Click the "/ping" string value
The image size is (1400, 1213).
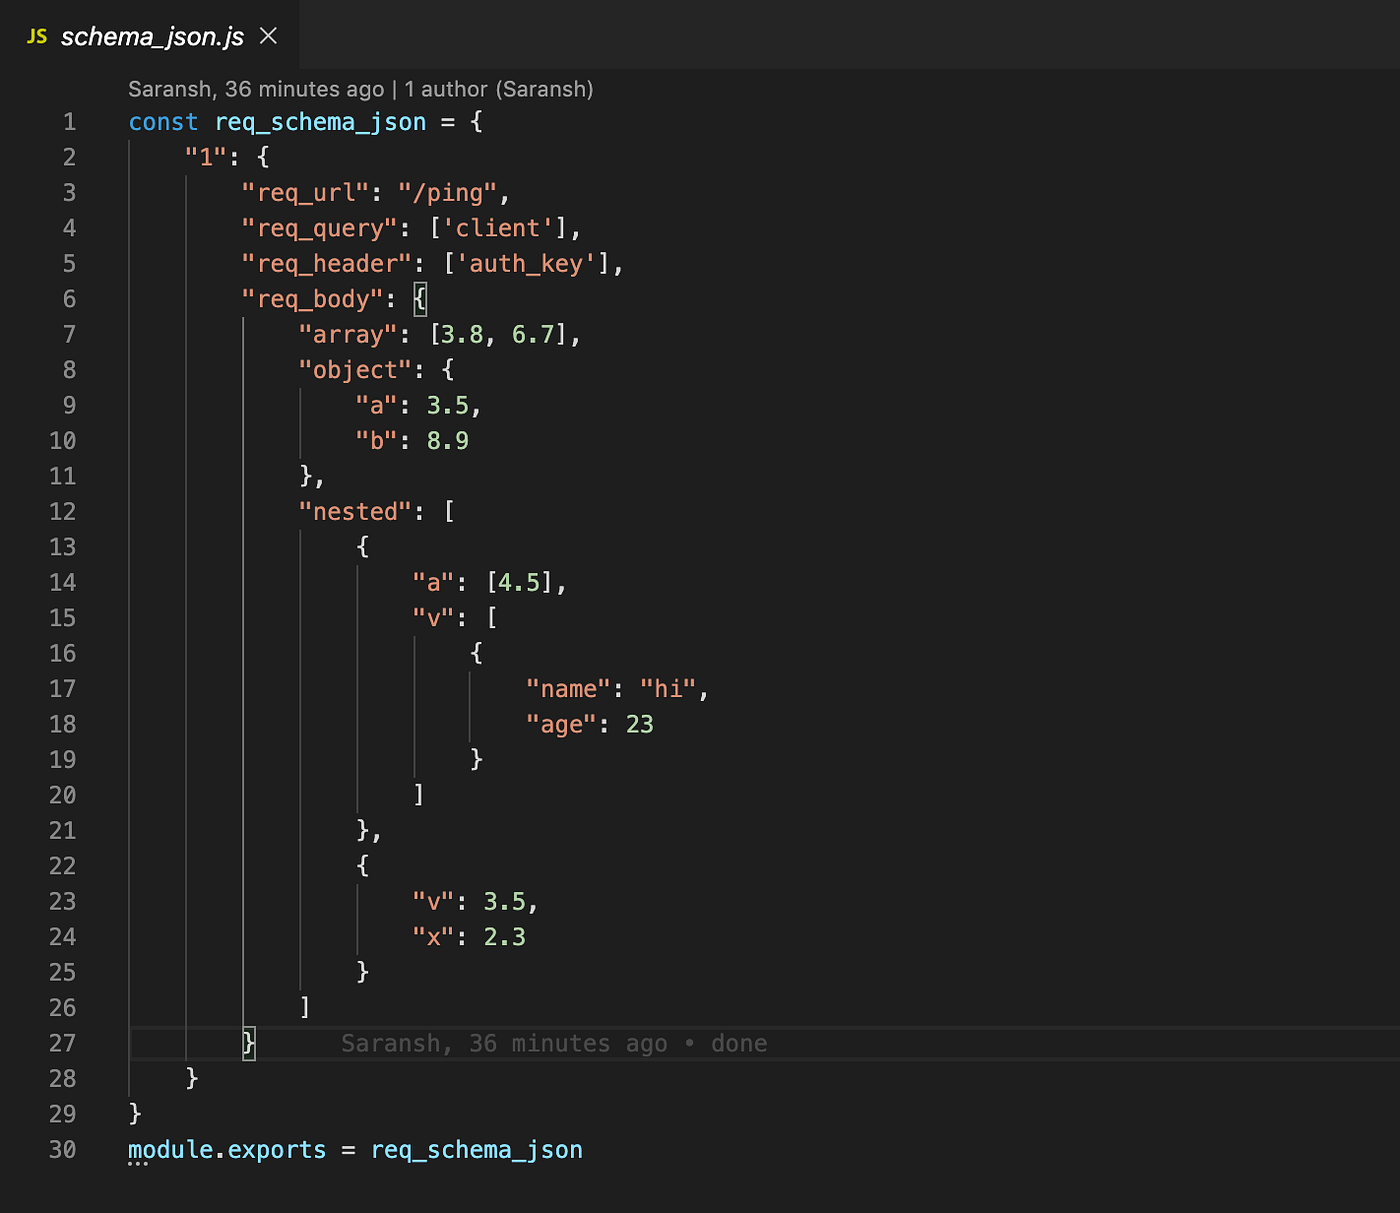click(448, 192)
